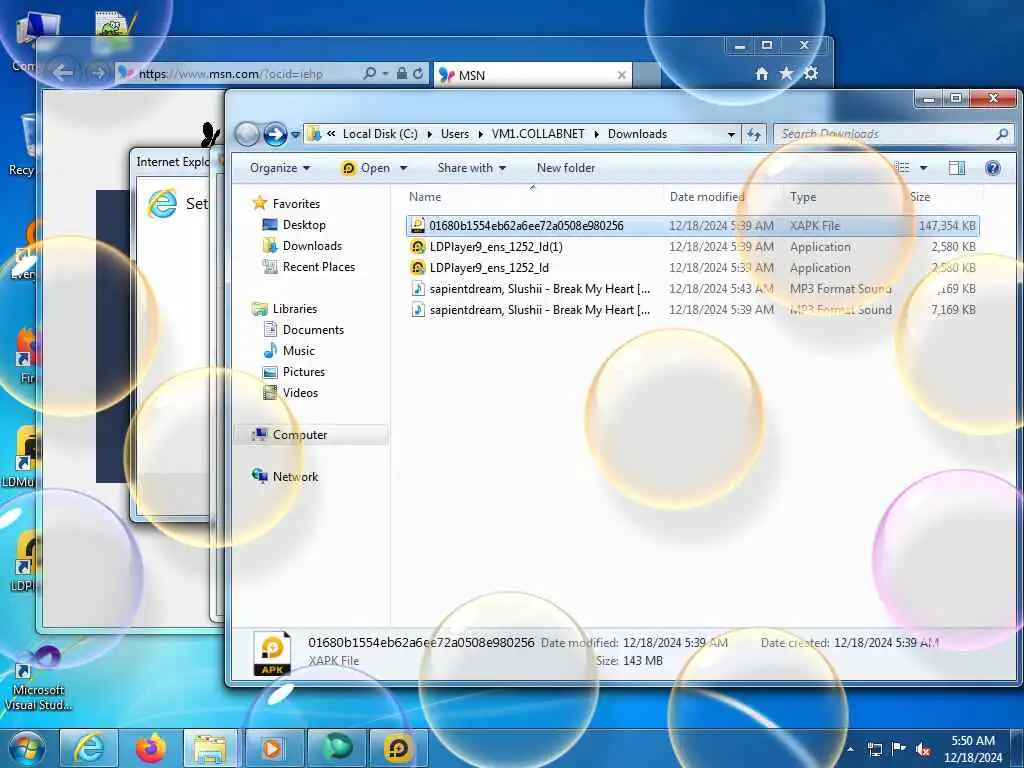Click Local Disk (C:) in the breadcrumb
Image resolution: width=1024 pixels, height=768 pixels.
coord(380,134)
